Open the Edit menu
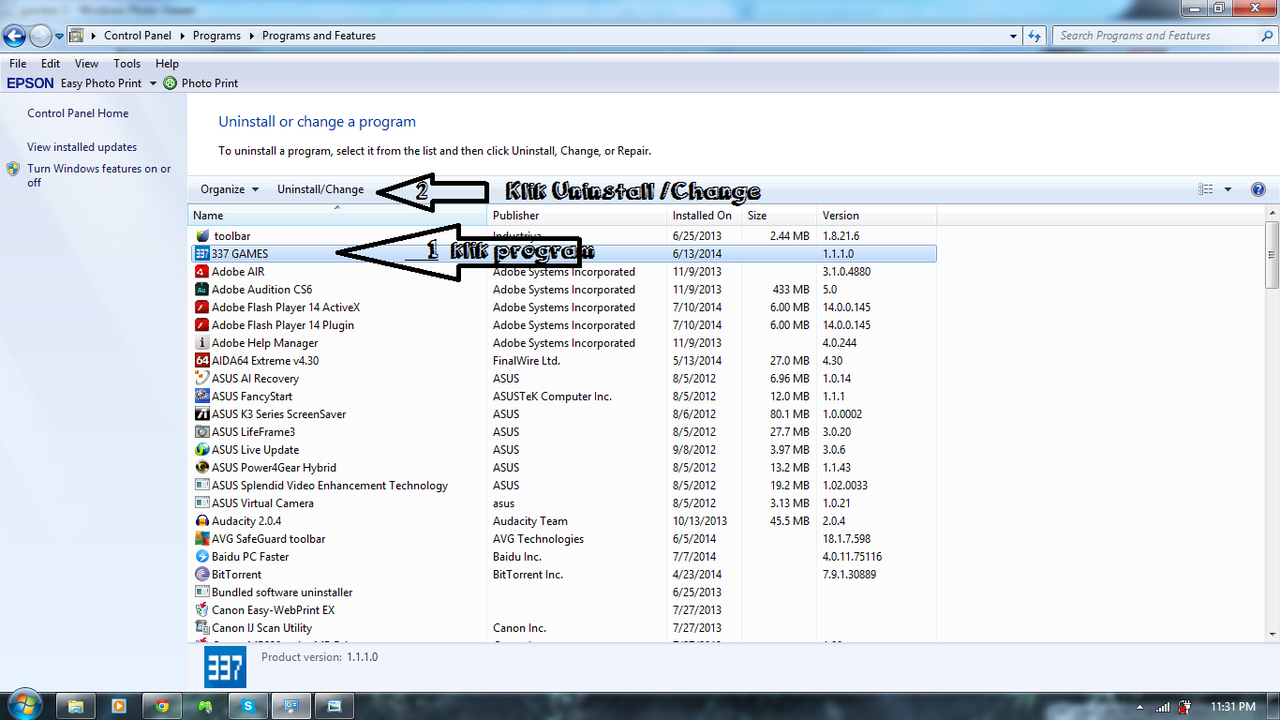The width and height of the screenshot is (1280, 720). tap(51, 63)
